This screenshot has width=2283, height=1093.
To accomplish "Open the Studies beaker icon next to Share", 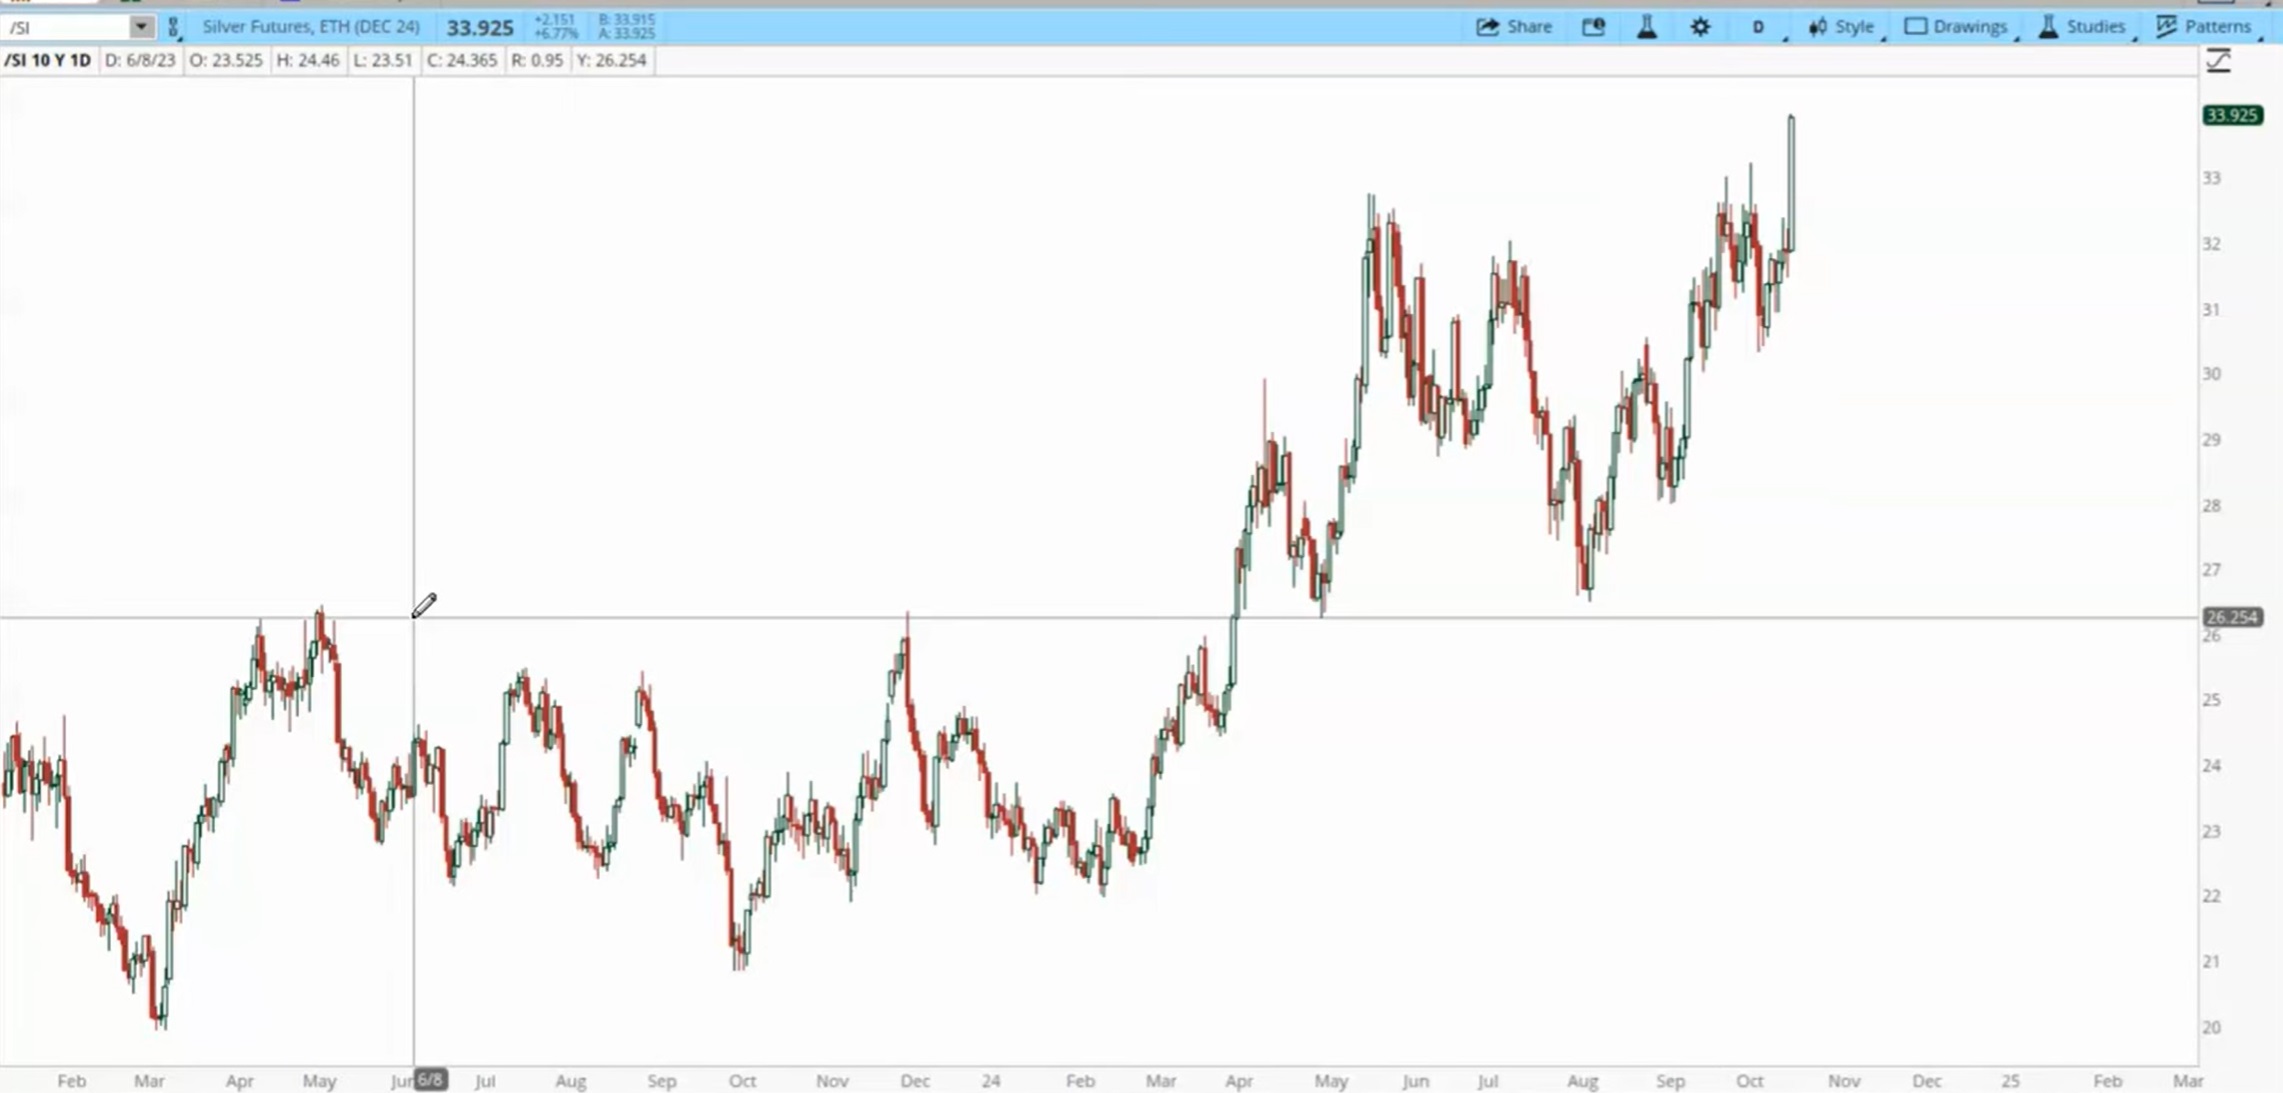I will coord(1646,27).
